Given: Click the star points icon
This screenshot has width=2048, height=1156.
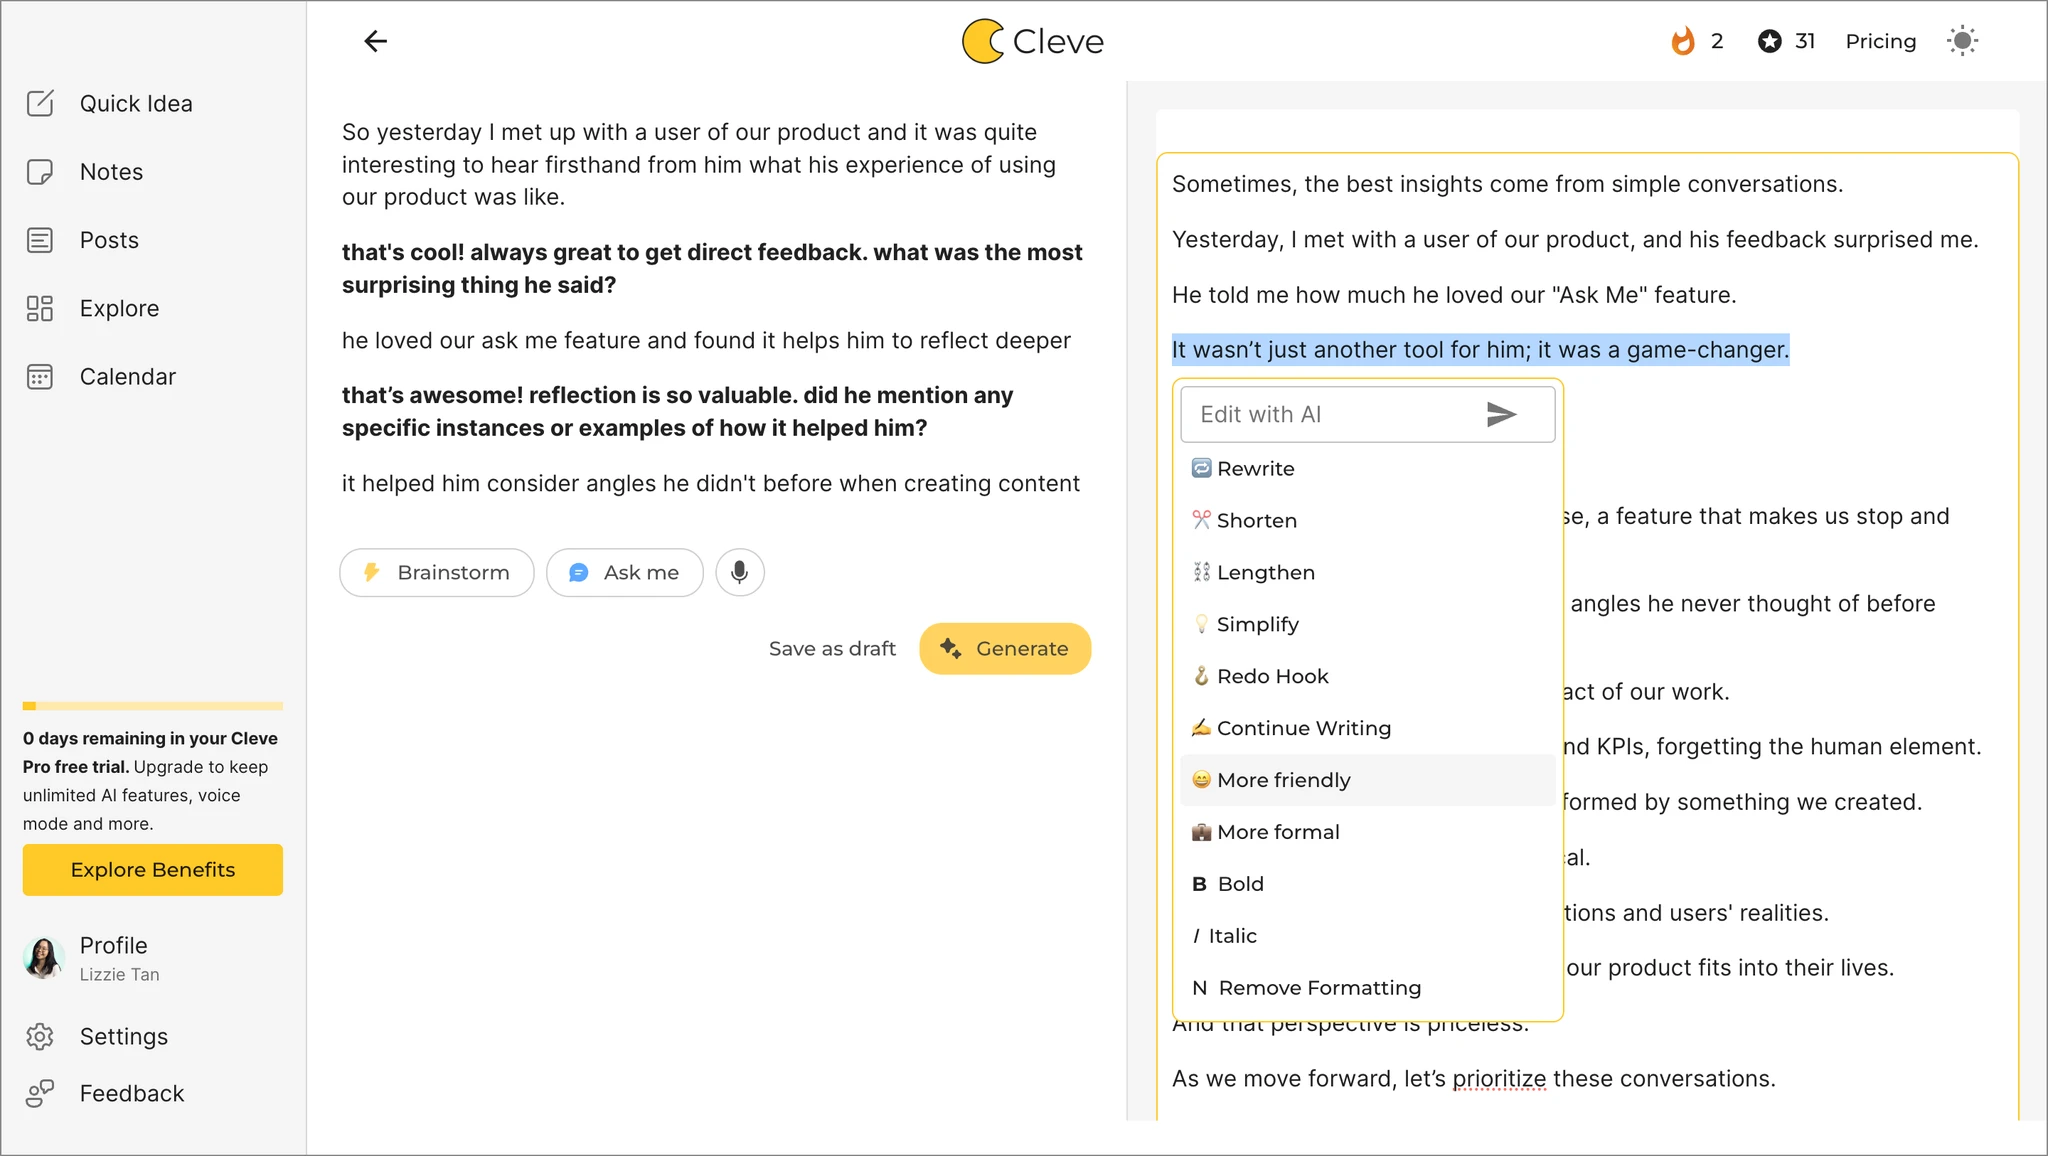Looking at the screenshot, I should click(1769, 41).
